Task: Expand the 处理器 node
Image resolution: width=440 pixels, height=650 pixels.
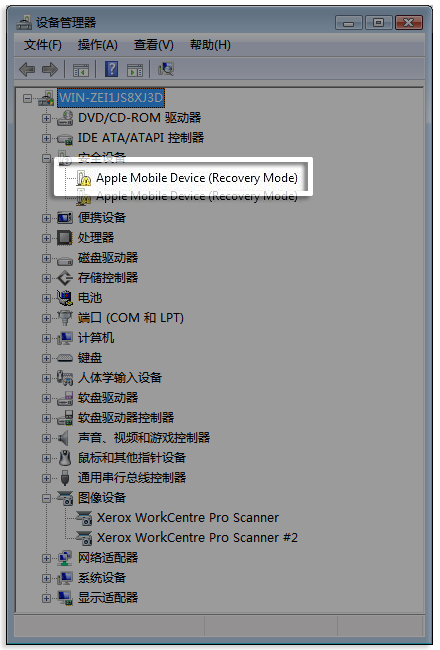Action: tap(46, 238)
